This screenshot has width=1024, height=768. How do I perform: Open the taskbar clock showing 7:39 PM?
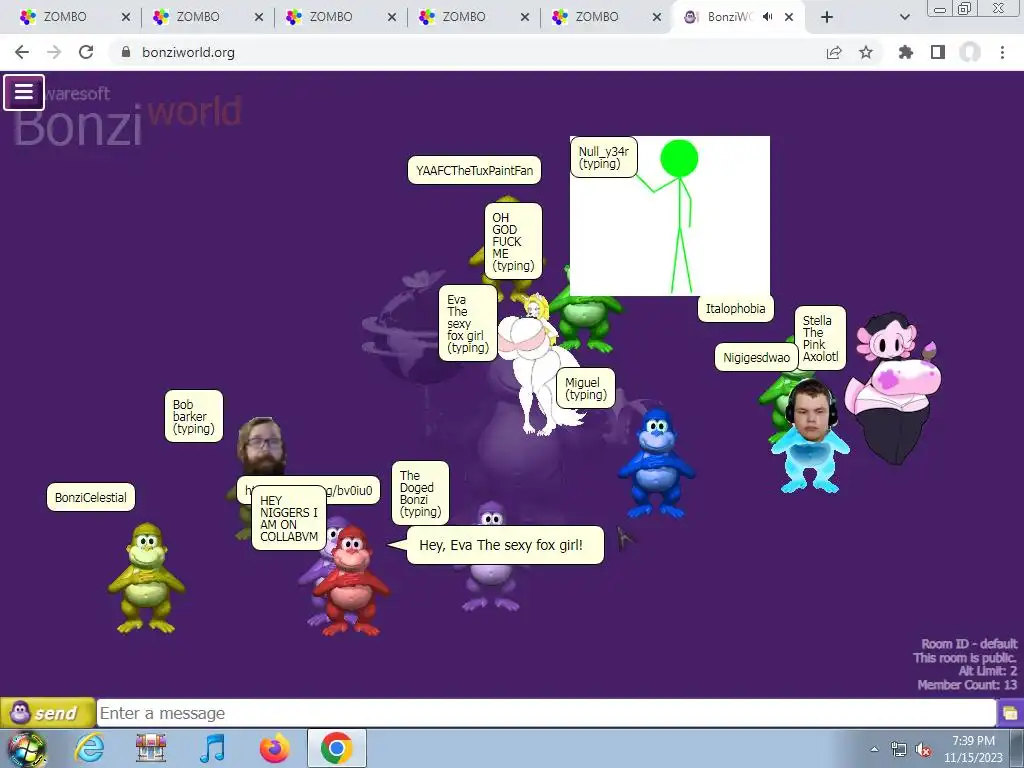tap(973, 749)
